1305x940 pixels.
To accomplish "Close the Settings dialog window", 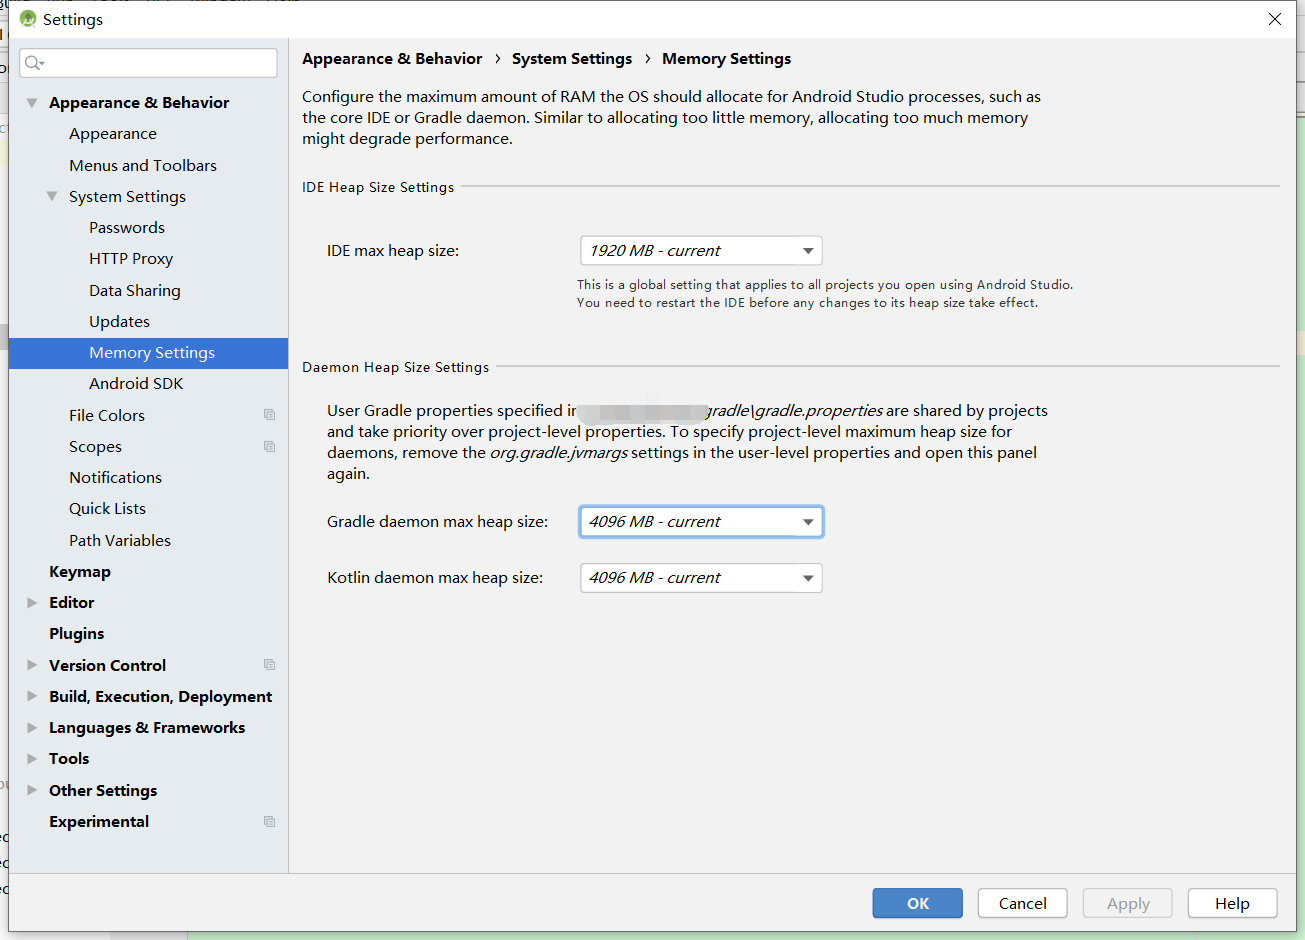I will (1275, 19).
